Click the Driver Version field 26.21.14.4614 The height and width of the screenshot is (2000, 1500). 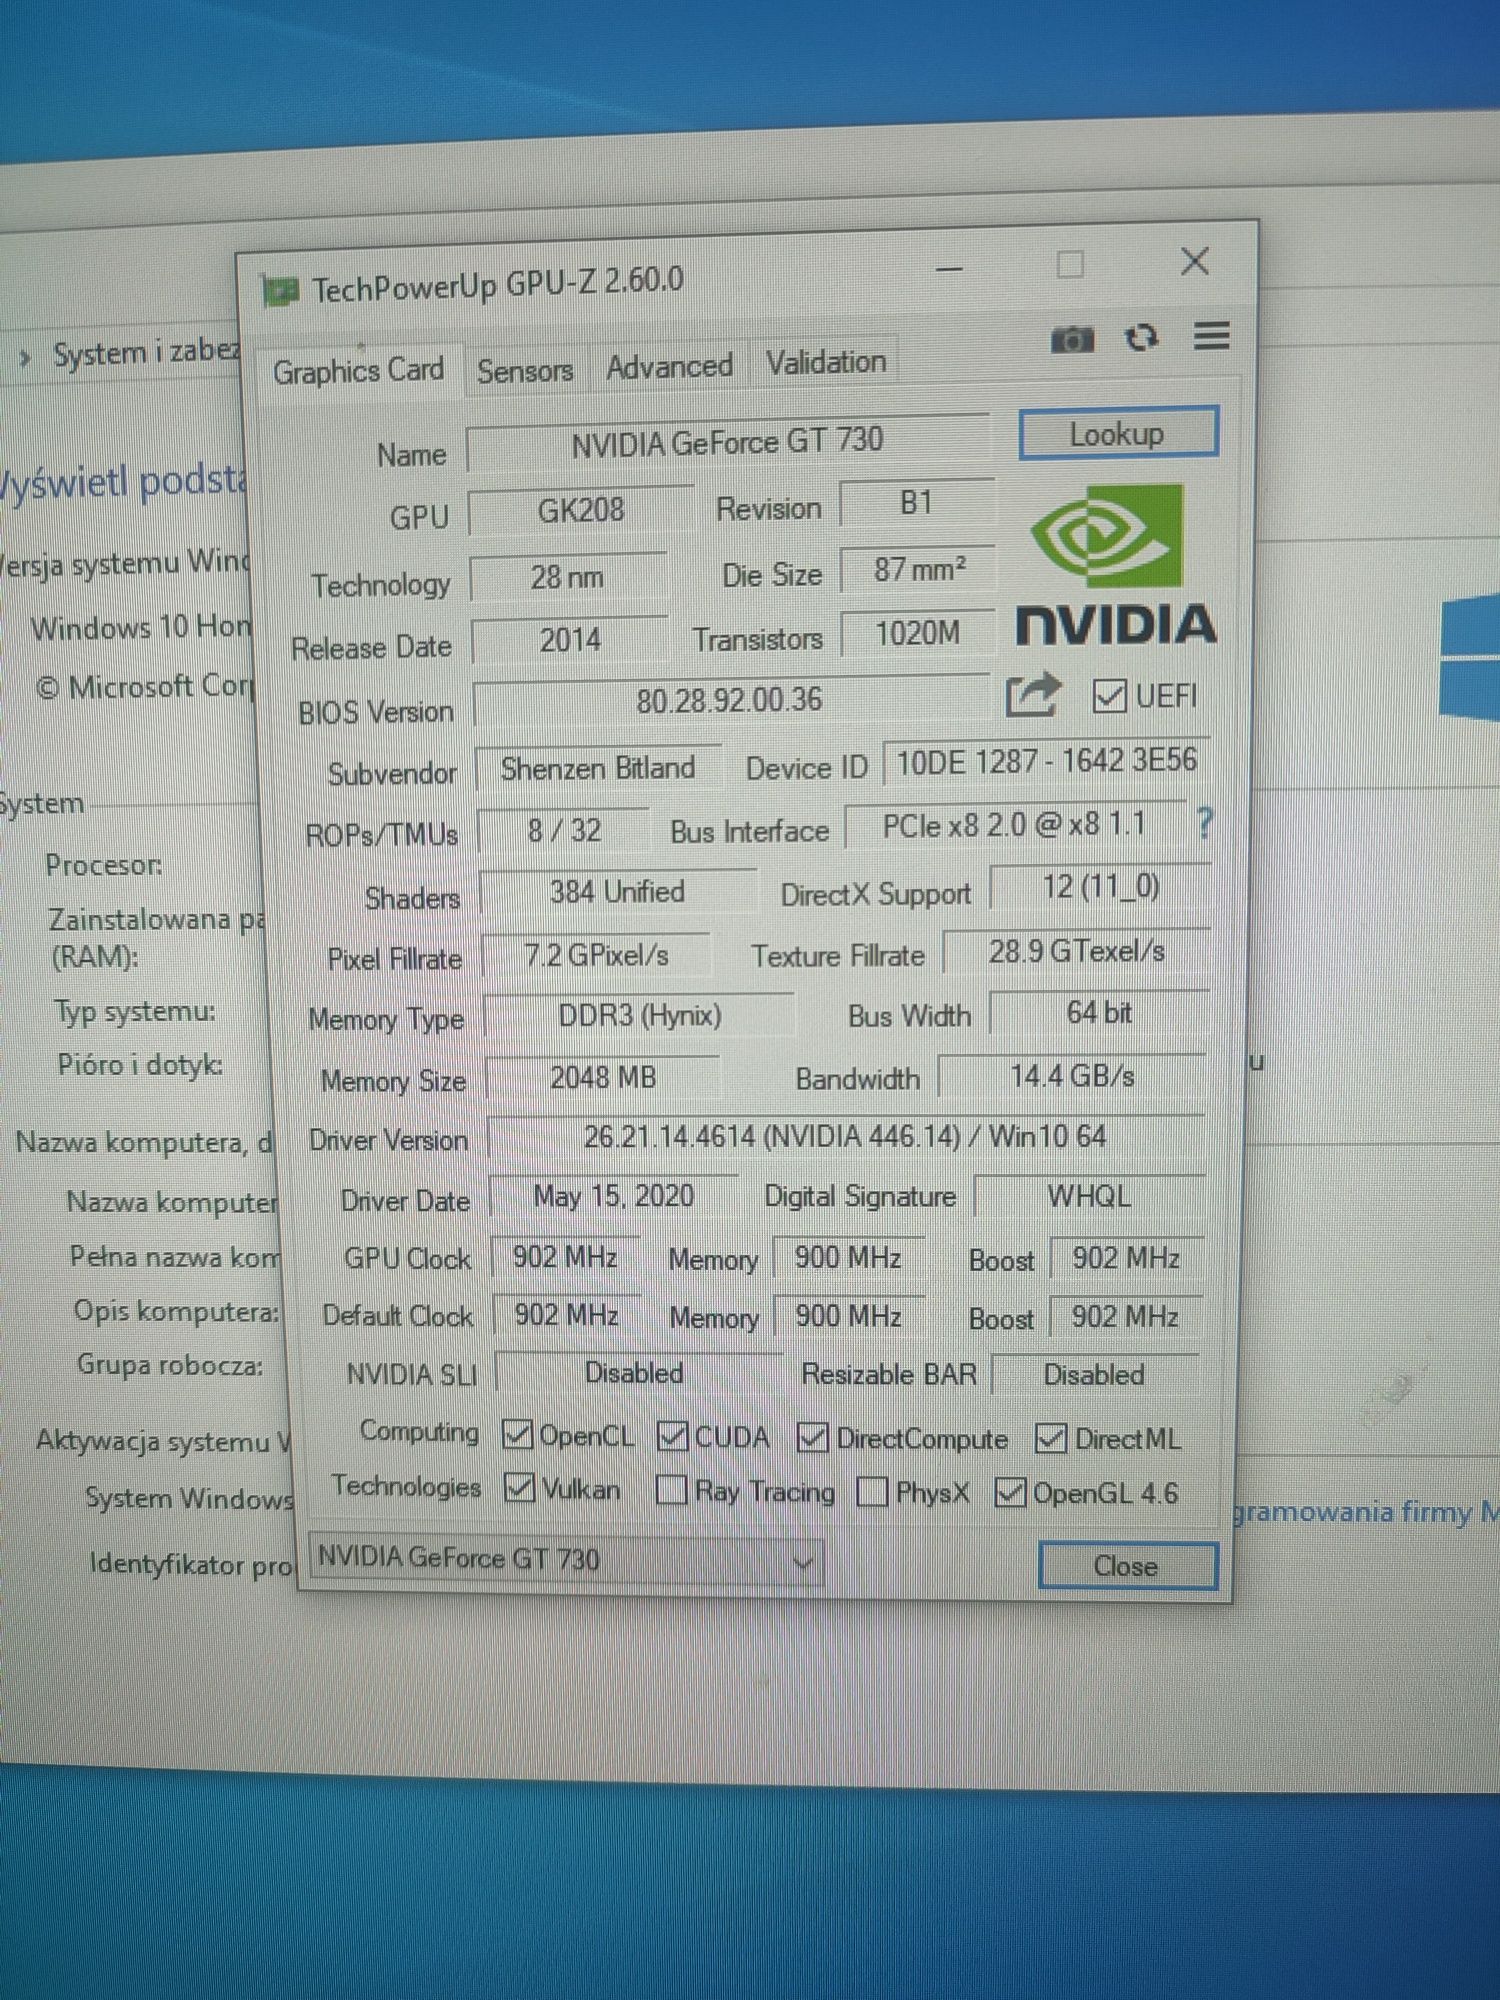[846, 1137]
